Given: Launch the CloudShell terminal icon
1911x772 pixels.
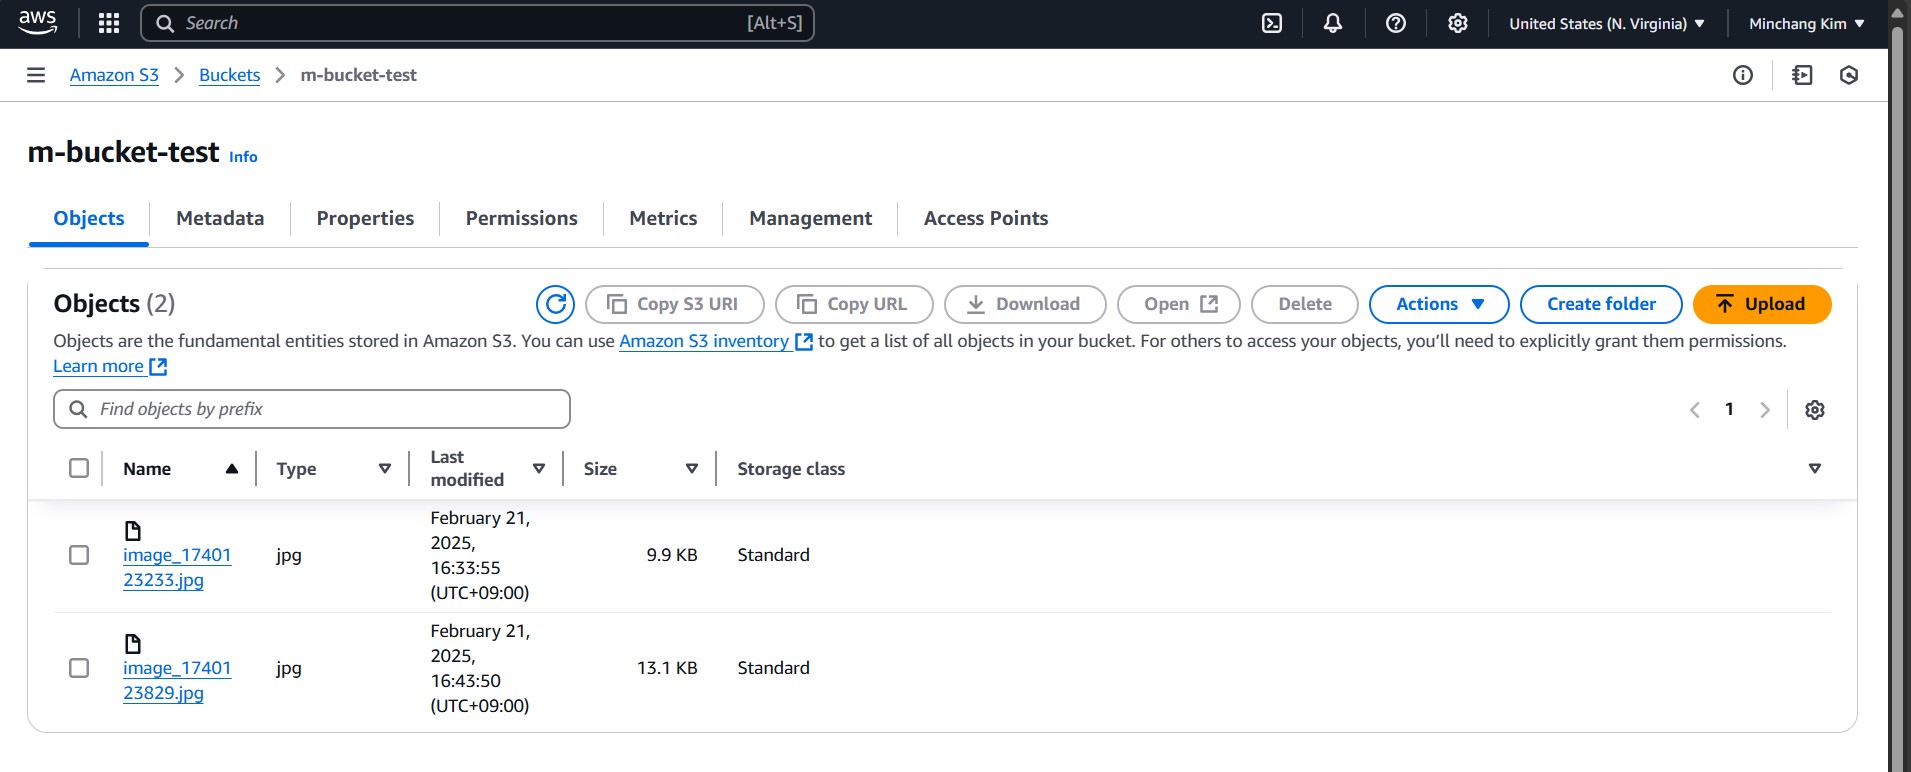Looking at the screenshot, I should [x=1272, y=23].
